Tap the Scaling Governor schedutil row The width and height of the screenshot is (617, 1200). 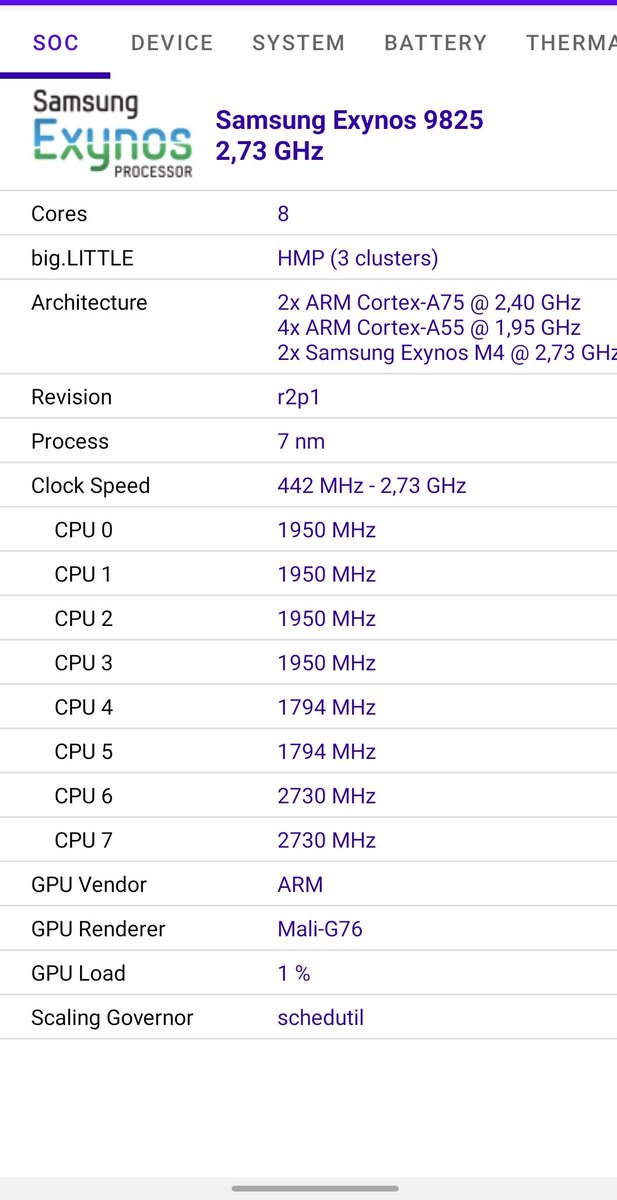pyautogui.click(x=308, y=1017)
